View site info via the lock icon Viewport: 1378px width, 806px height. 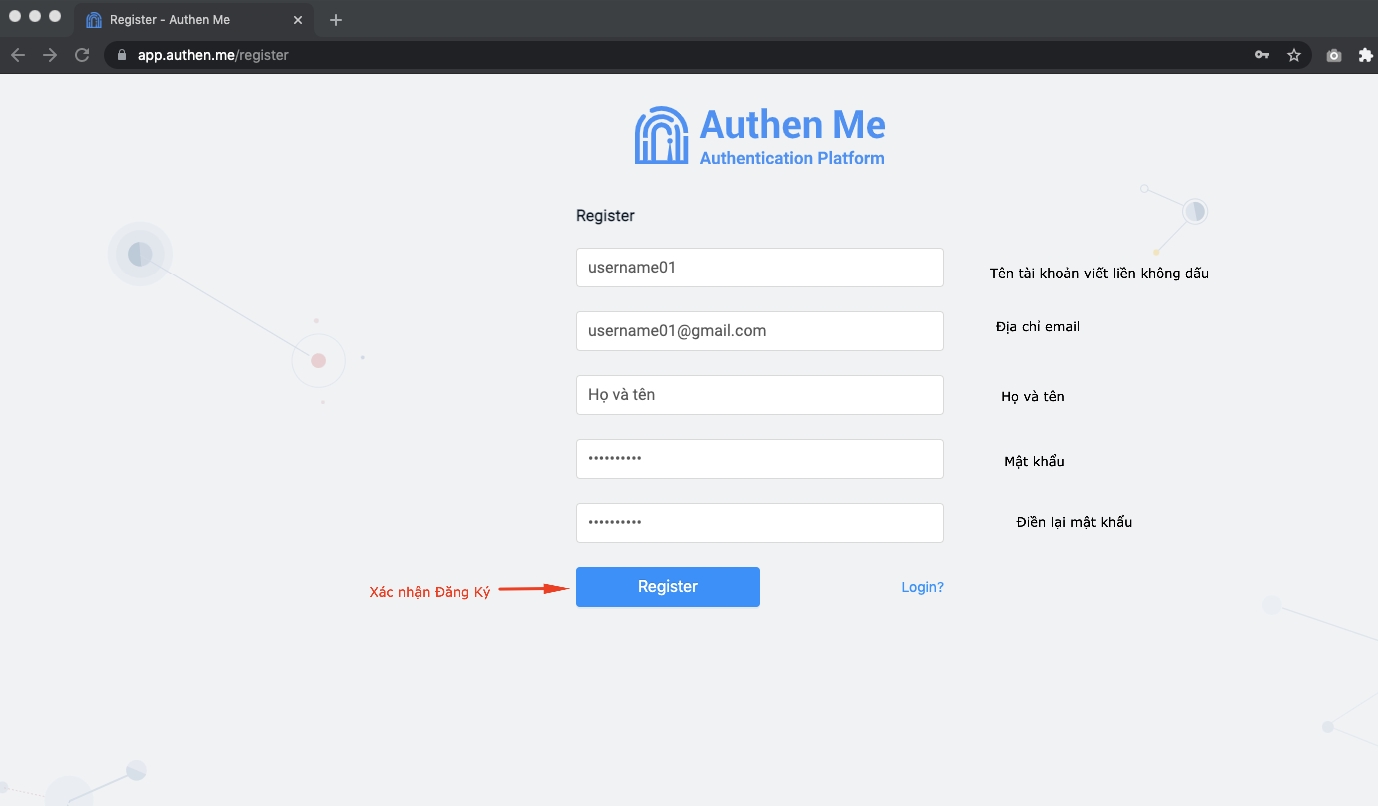tap(122, 55)
